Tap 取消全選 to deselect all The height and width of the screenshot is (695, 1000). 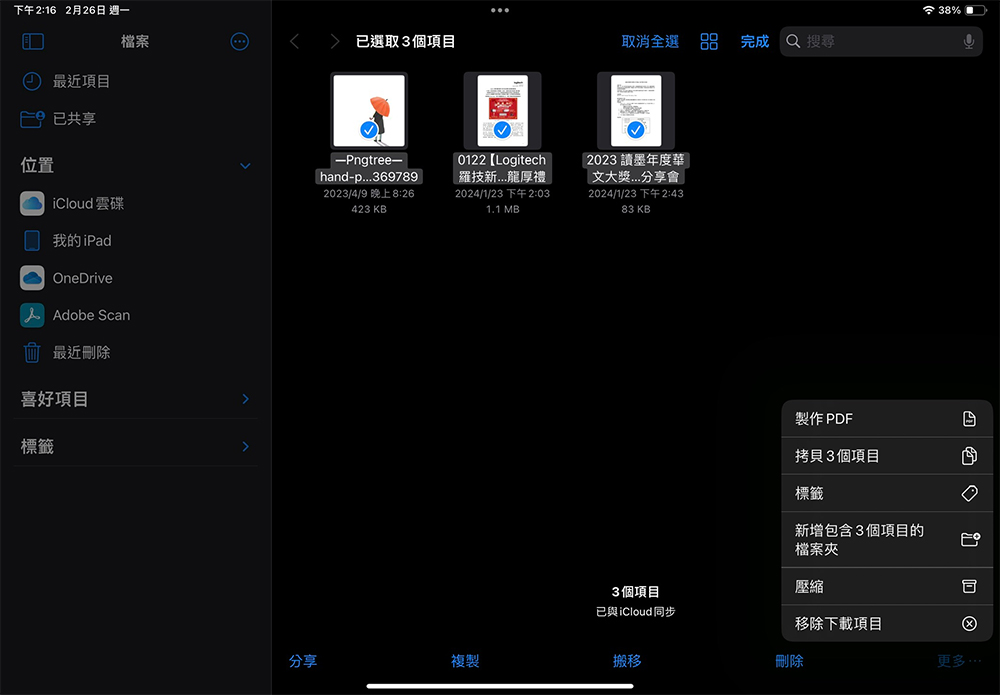(x=650, y=41)
